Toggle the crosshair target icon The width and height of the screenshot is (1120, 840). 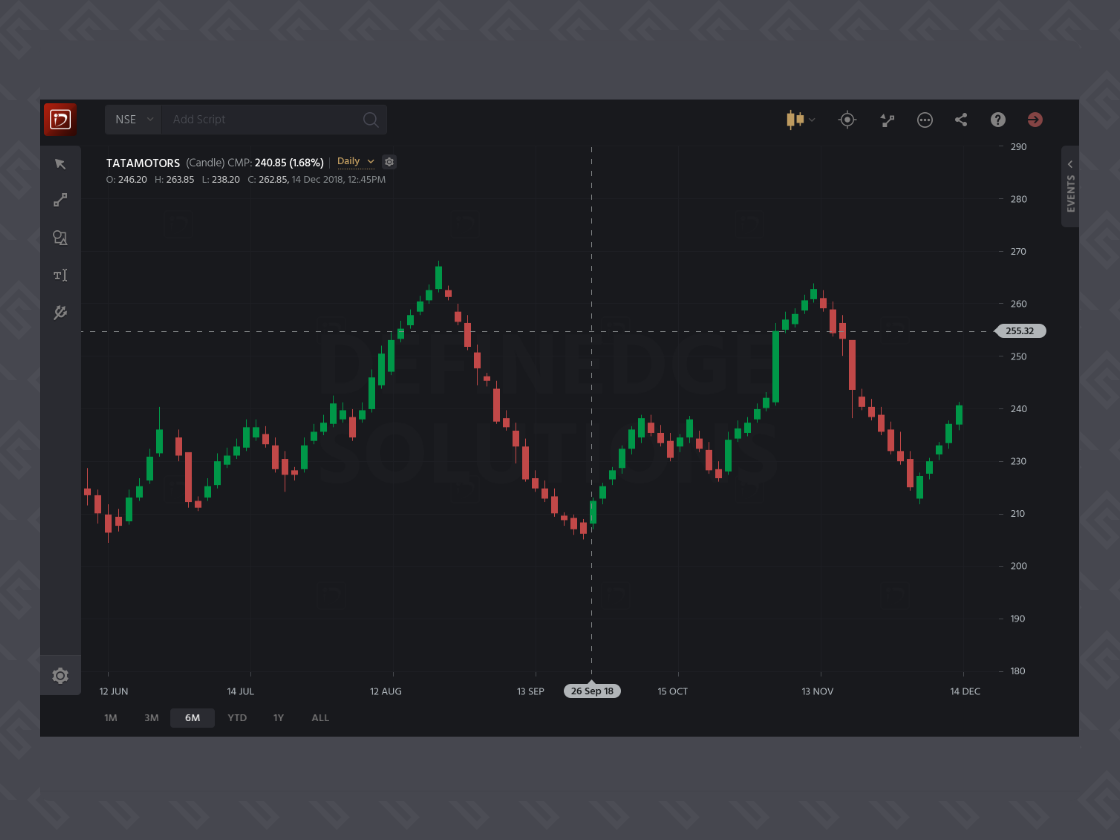(847, 119)
